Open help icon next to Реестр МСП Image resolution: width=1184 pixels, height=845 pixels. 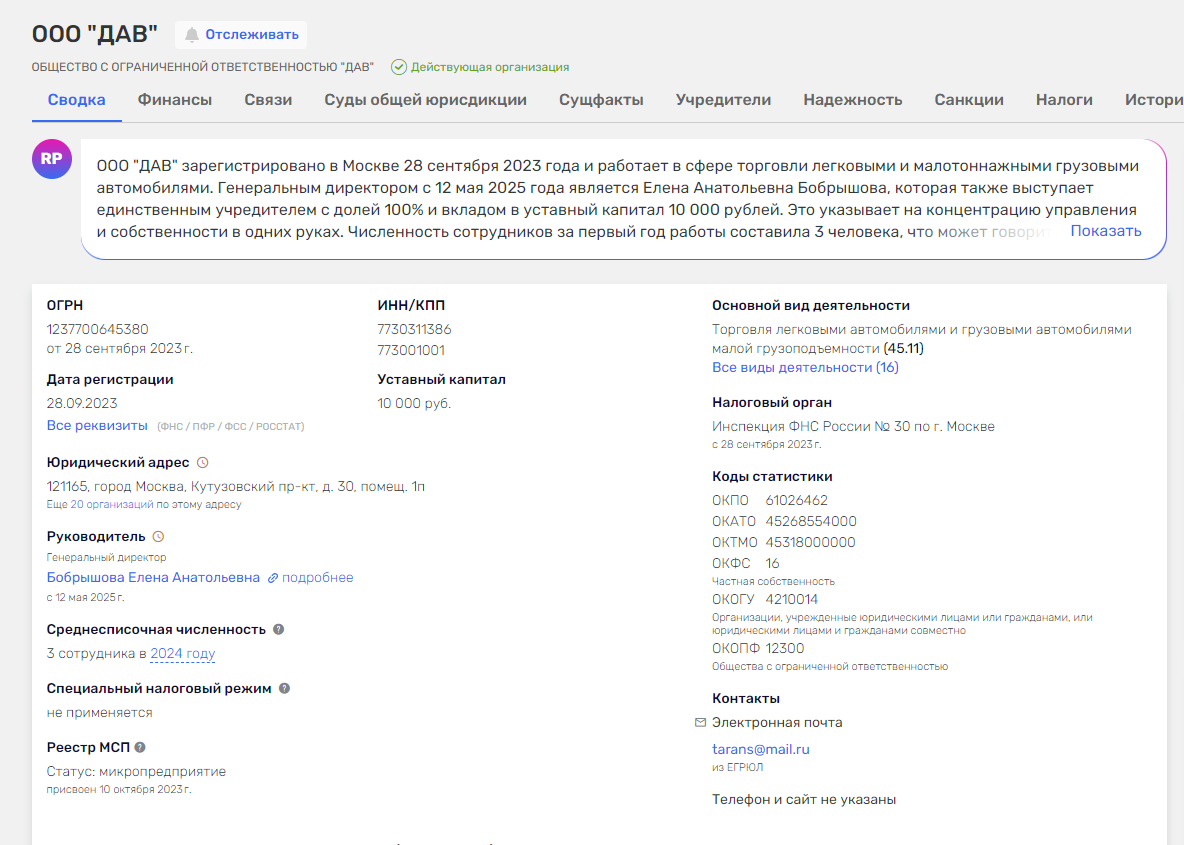point(140,748)
